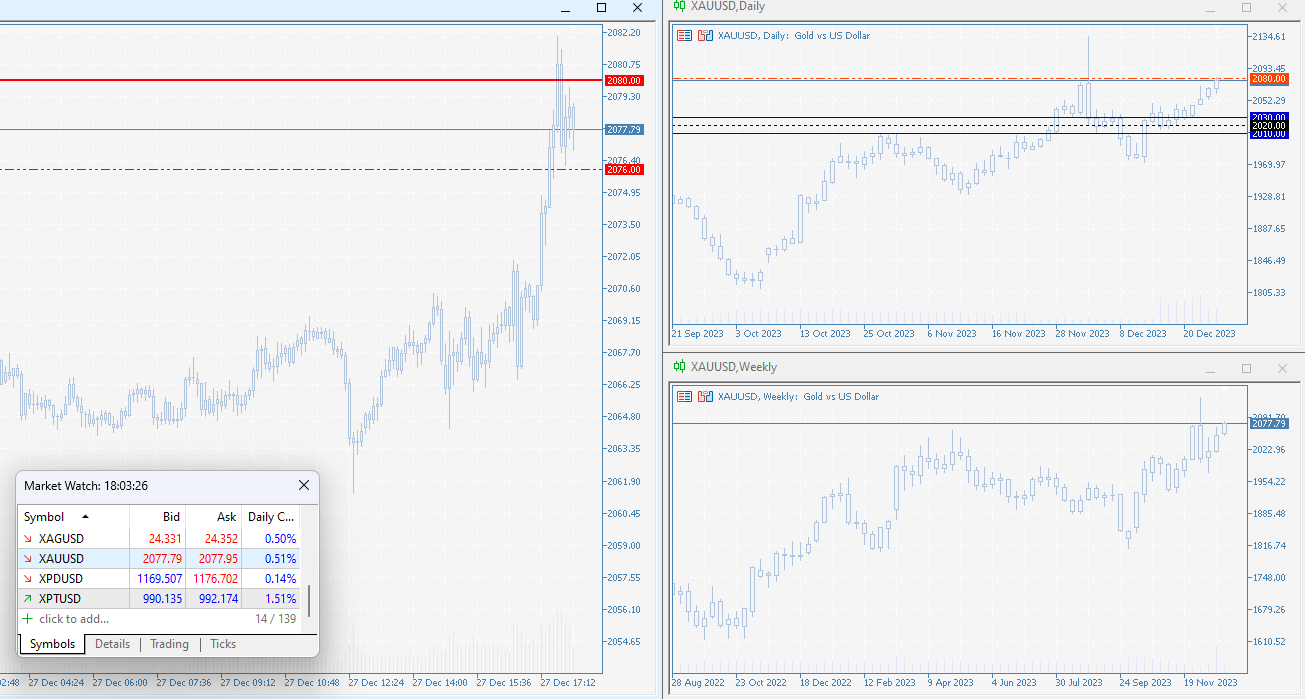Click XPTUSD daily change 1.51%
Screen dimensions: 1305x699
(x=280, y=599)
